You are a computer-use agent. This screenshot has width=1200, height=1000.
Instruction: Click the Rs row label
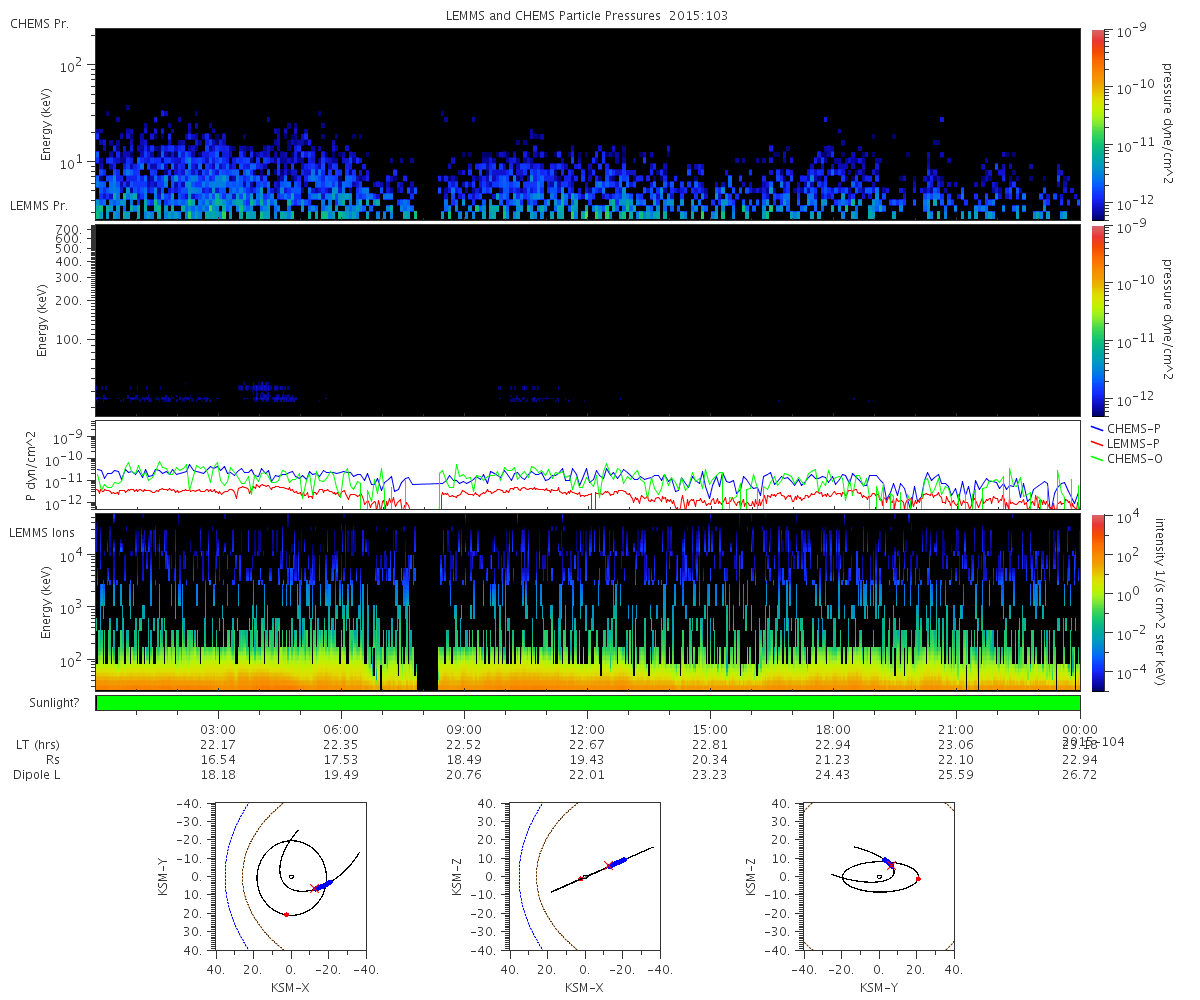click(42, 760)
